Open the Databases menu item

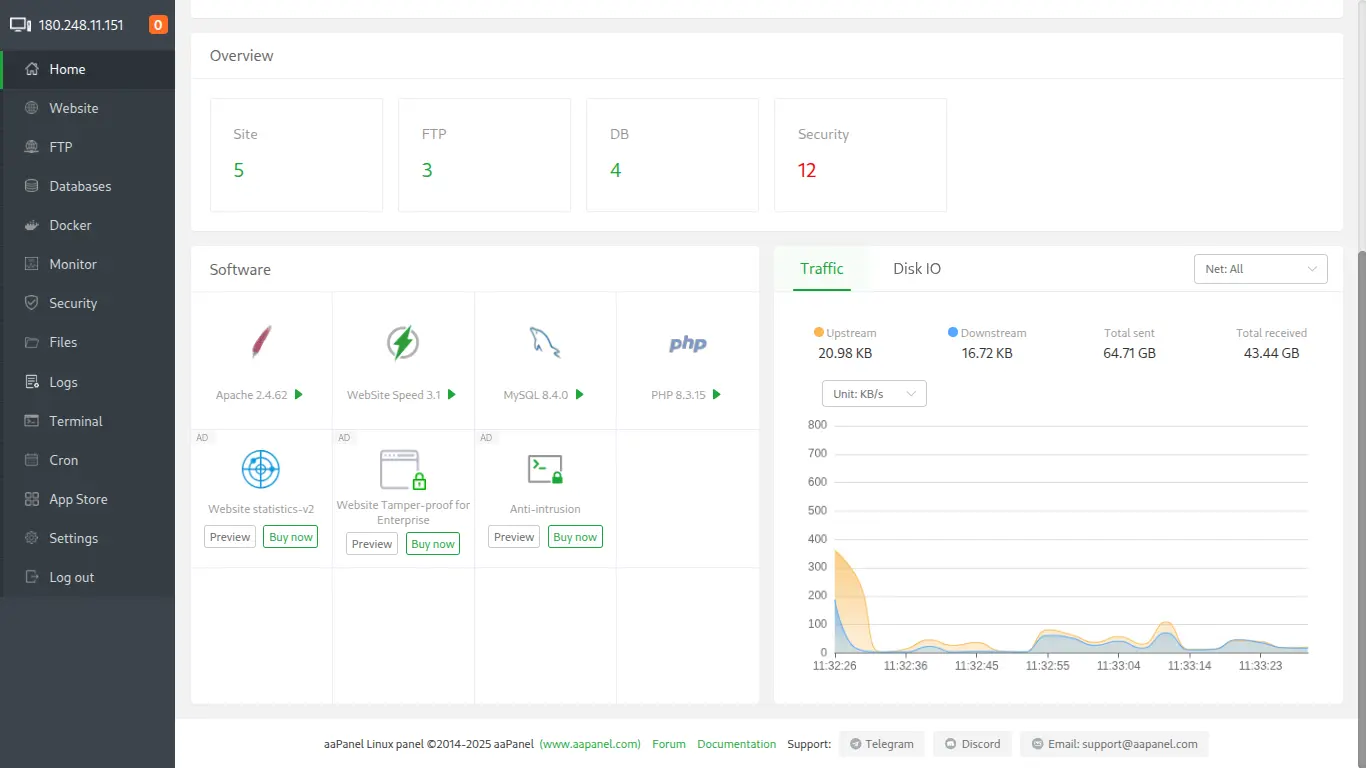87,186
